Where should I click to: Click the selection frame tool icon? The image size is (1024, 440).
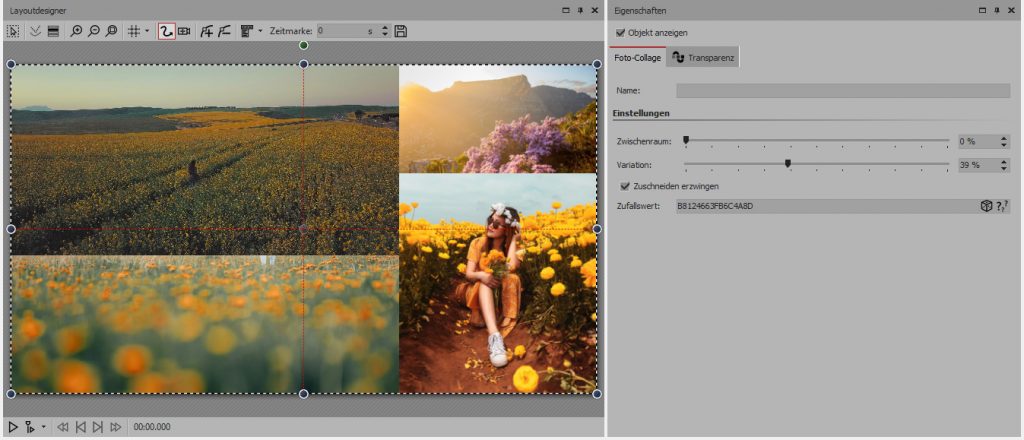(x=13, y=32)
